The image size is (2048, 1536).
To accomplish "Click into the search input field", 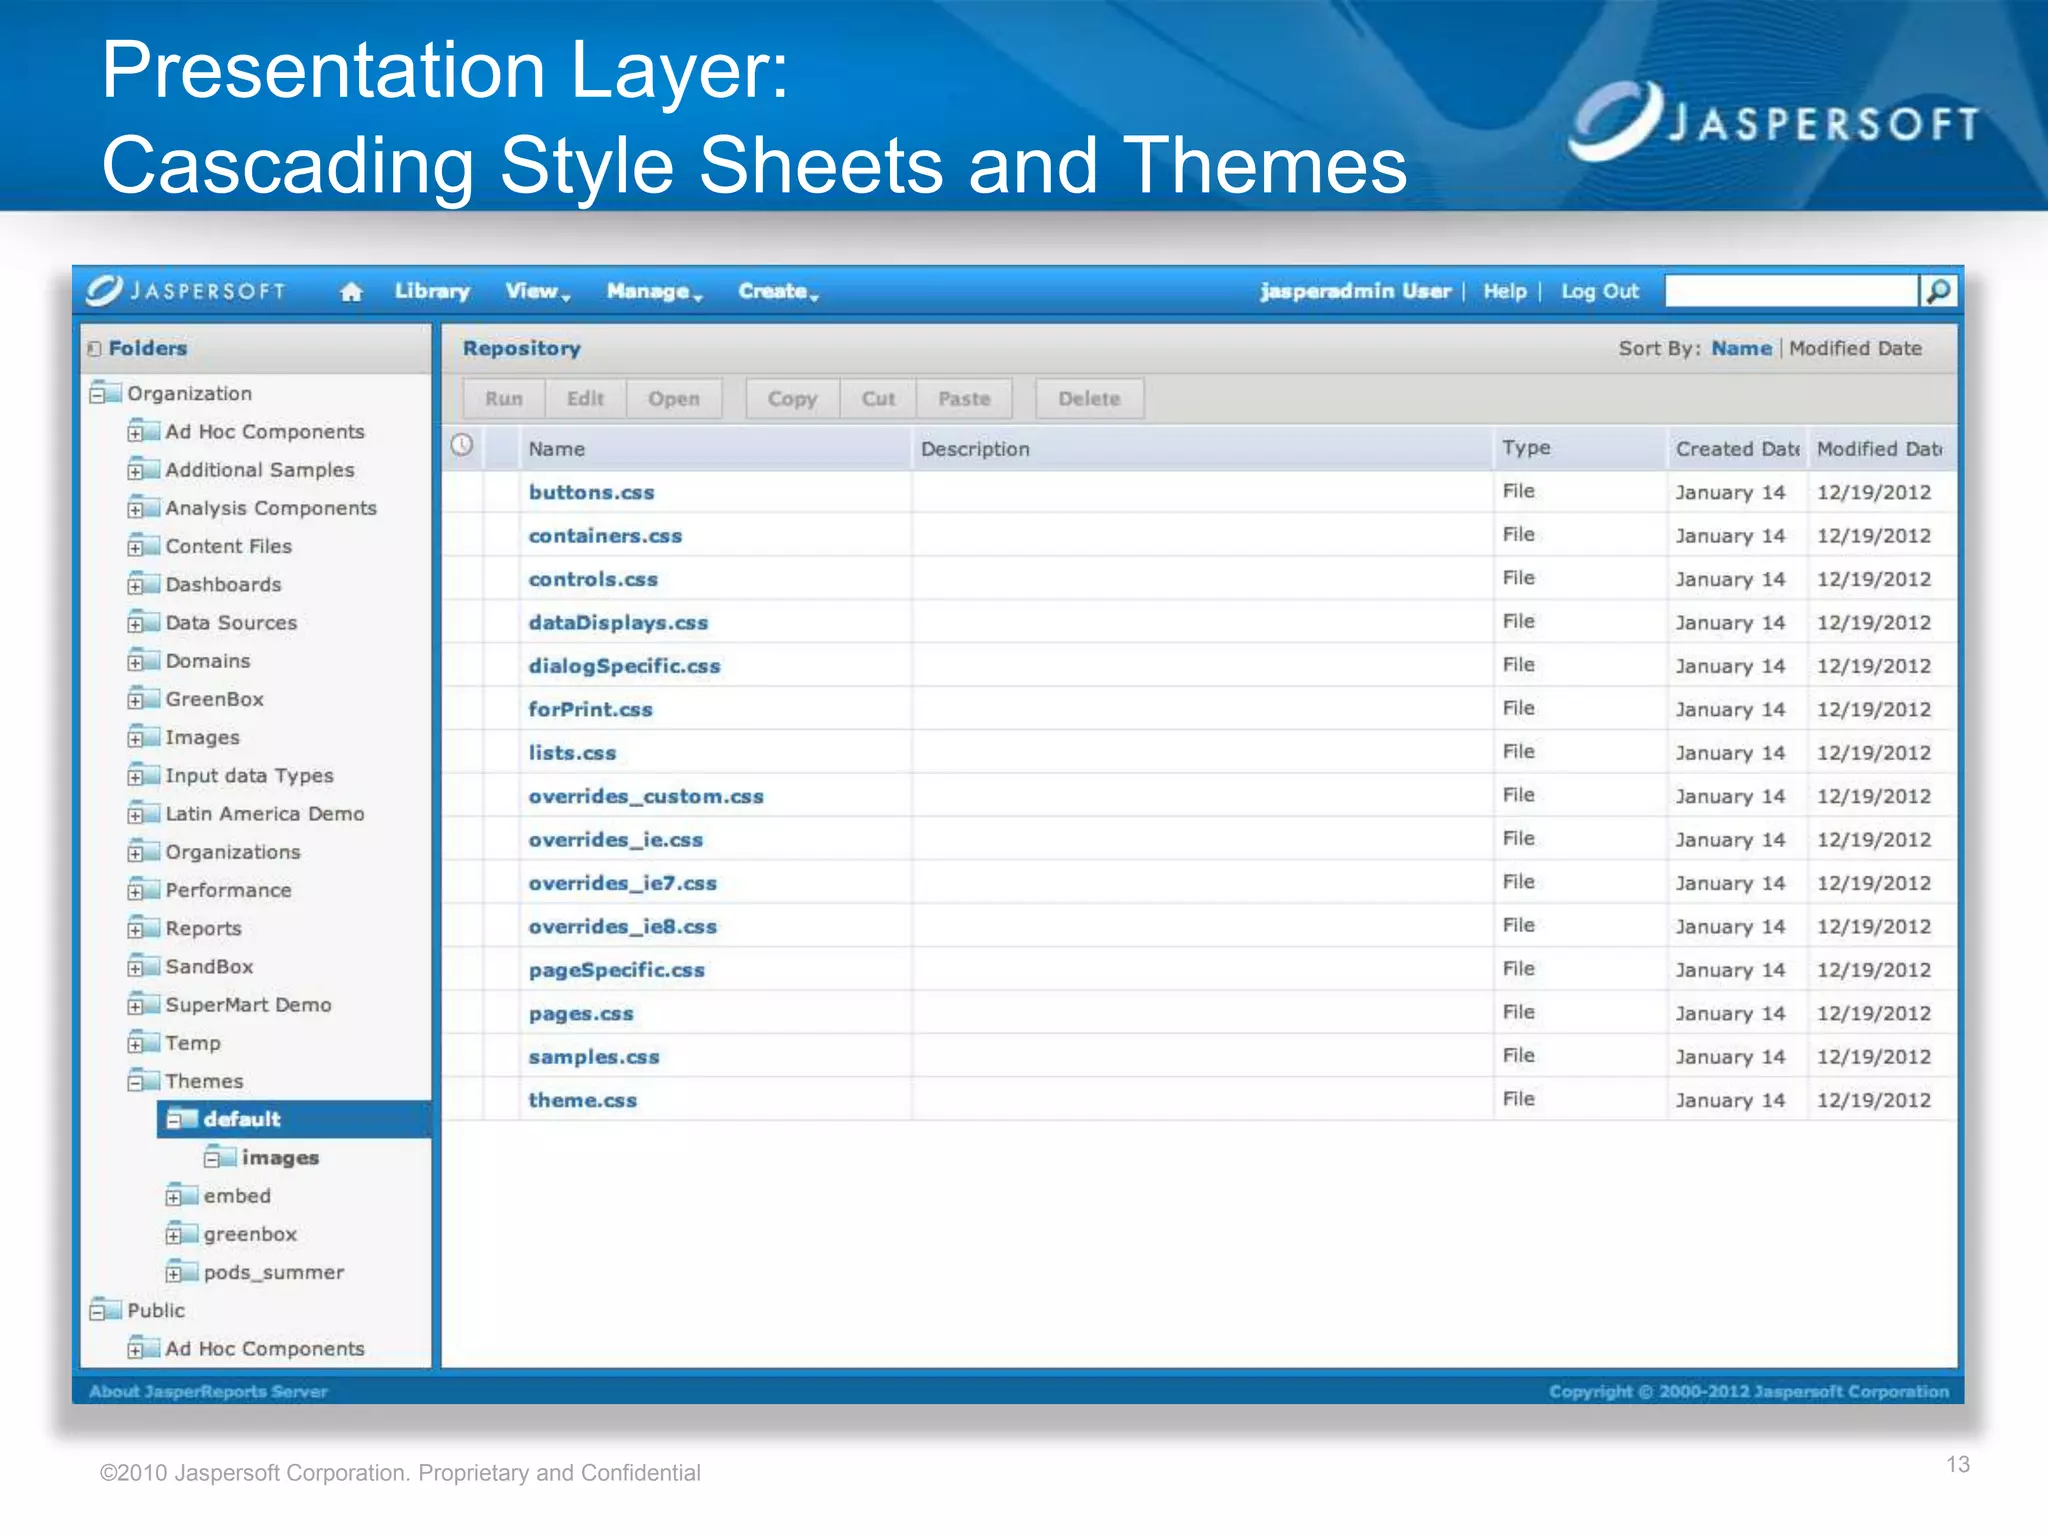I will [x=1791, y=291].
